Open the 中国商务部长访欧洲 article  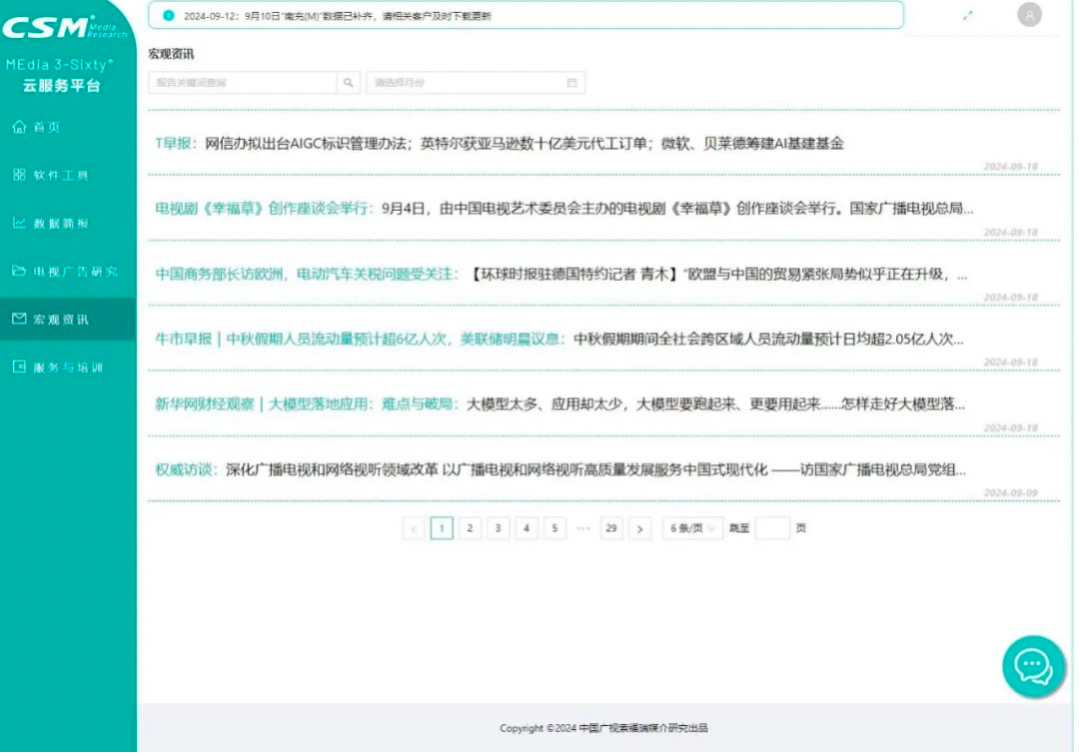click(561, 274)
